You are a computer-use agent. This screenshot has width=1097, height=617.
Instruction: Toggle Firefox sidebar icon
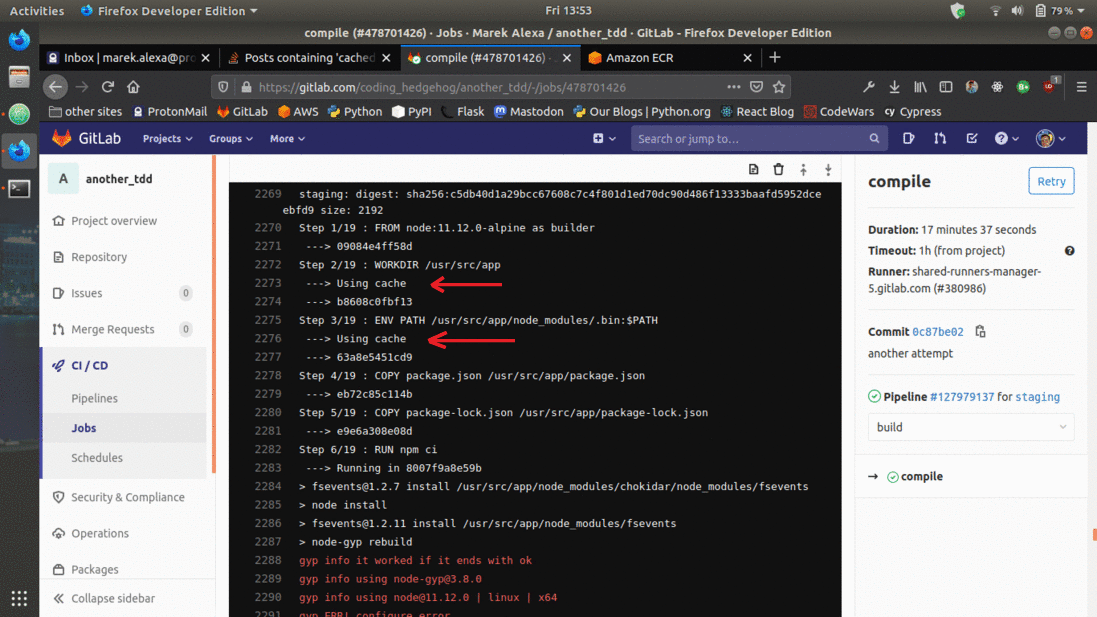pos(946,87)
